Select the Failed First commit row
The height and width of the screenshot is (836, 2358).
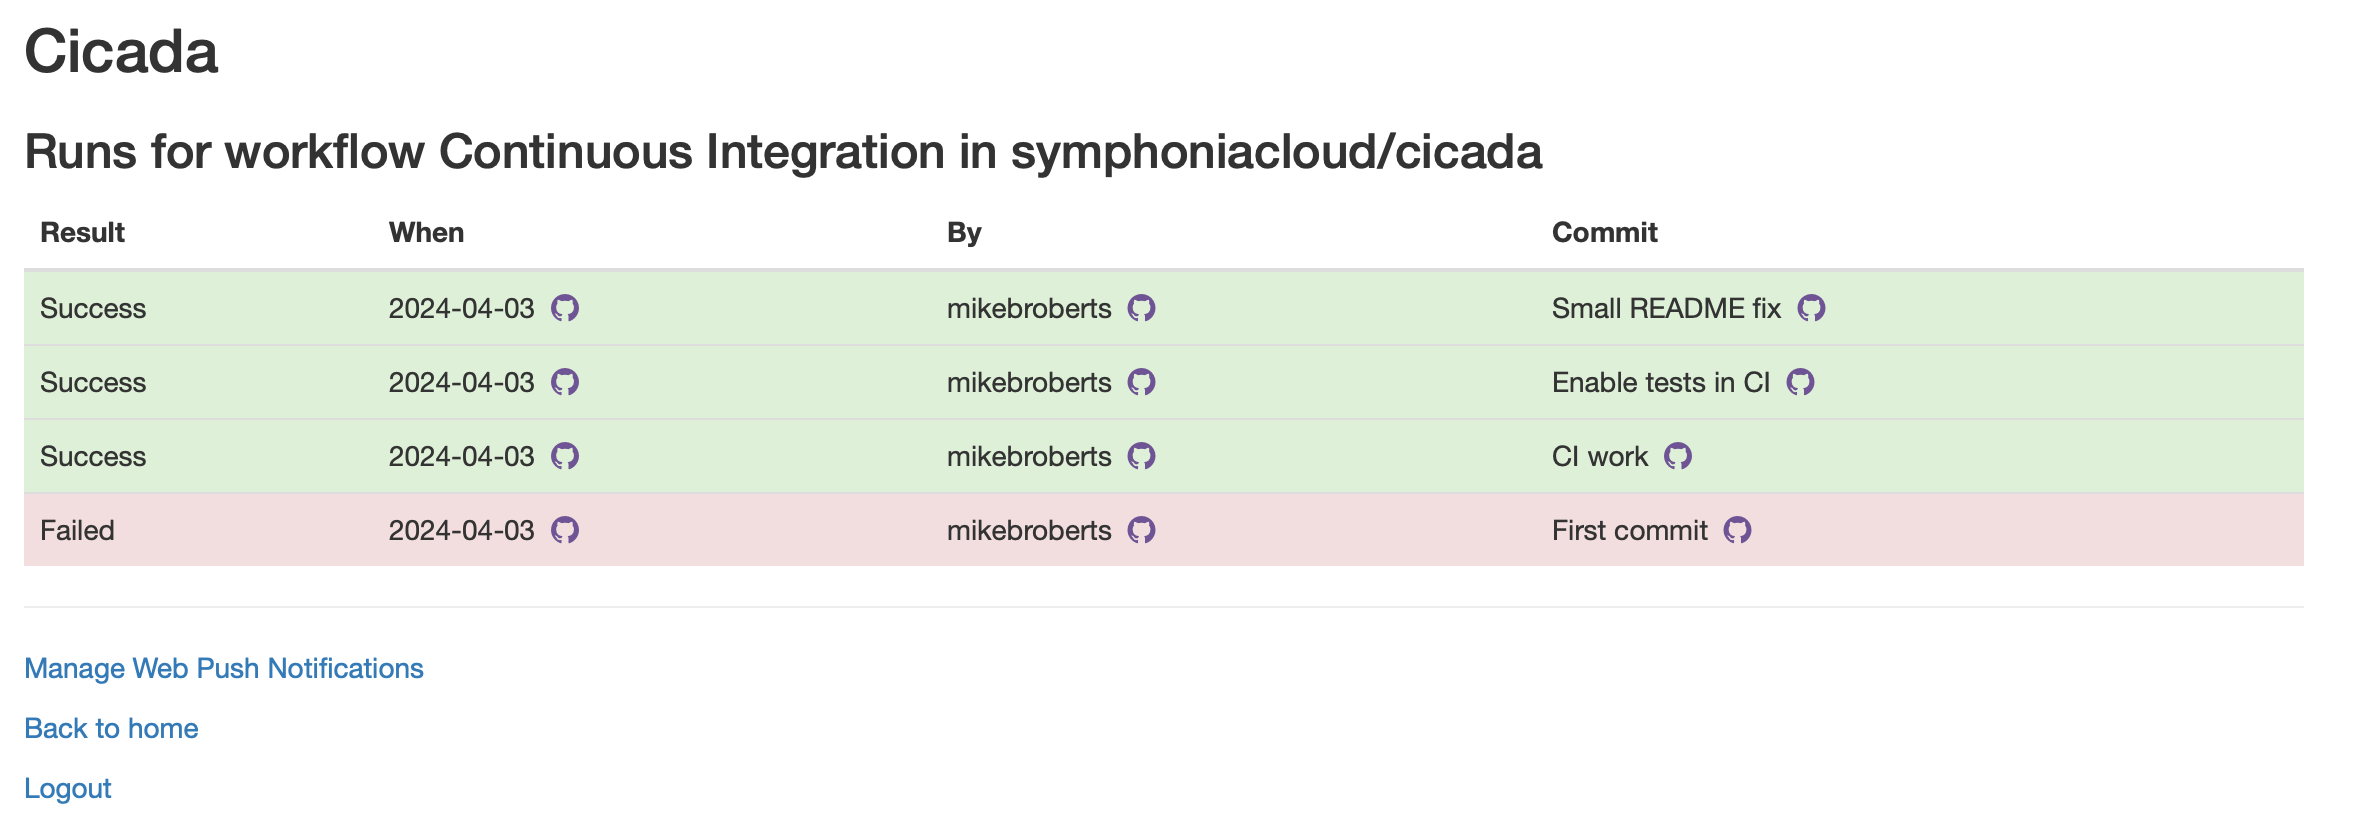click(1164, 530)
